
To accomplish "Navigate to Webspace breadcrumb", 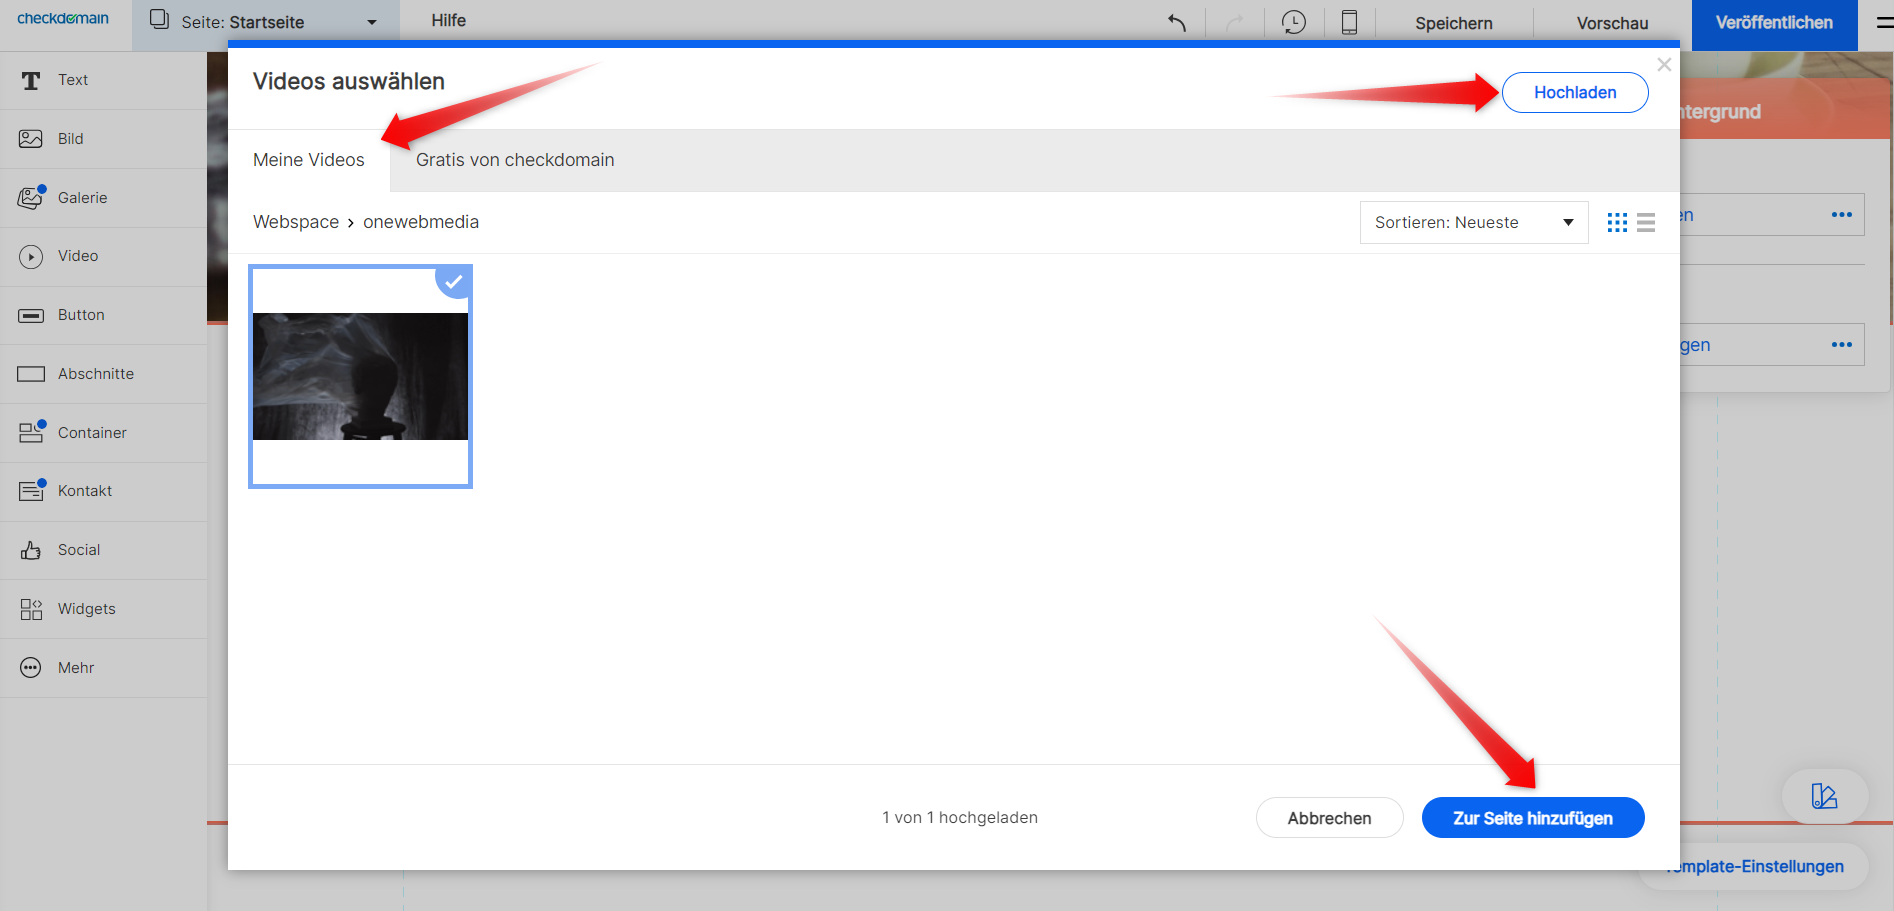I will [x=295, y=222].
